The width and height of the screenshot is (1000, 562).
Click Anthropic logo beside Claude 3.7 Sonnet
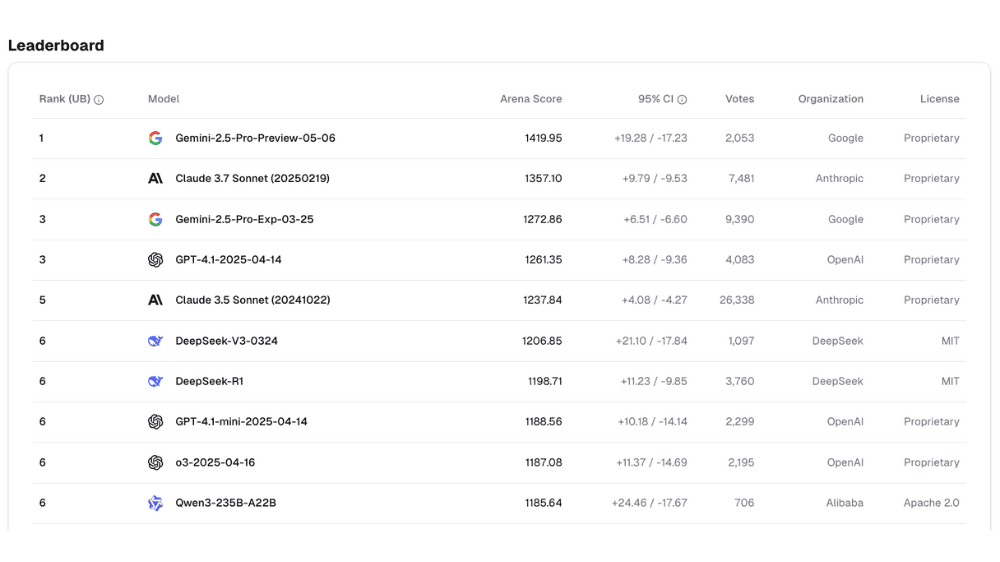(155, 179)
